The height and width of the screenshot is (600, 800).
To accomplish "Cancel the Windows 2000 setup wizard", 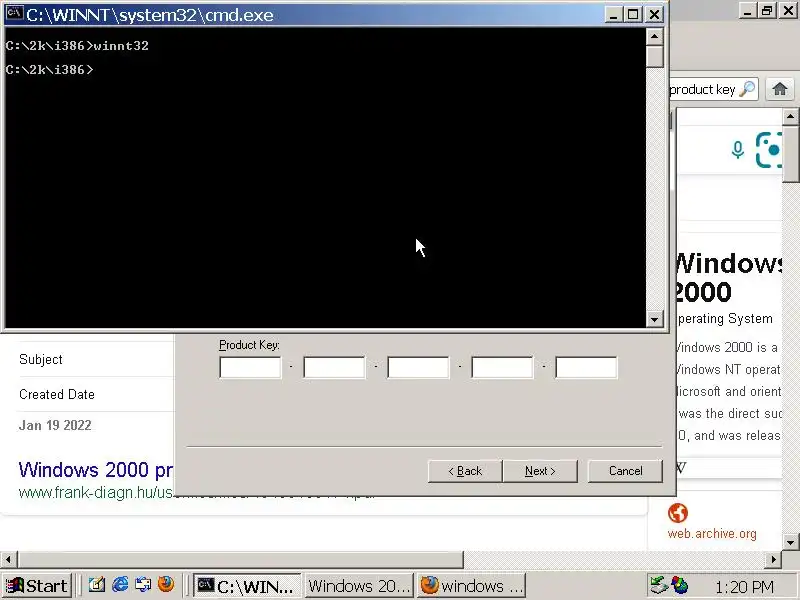I will pyautogui.click(x=625, y=471).
